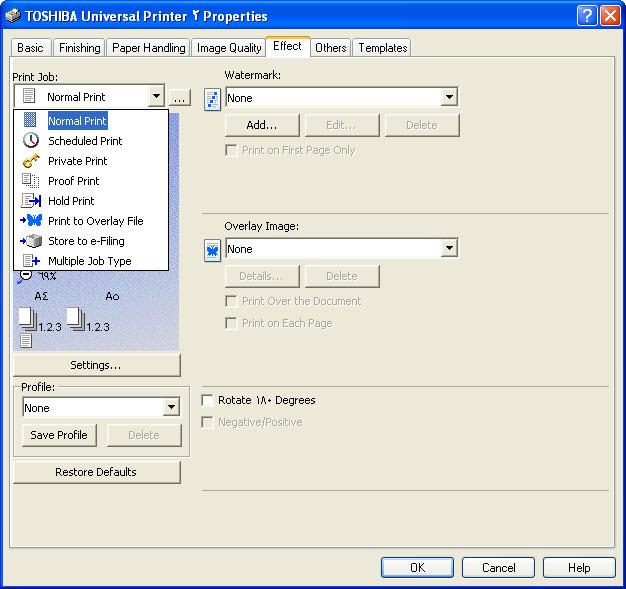Click the watermark Edit... button

(342, 125)
